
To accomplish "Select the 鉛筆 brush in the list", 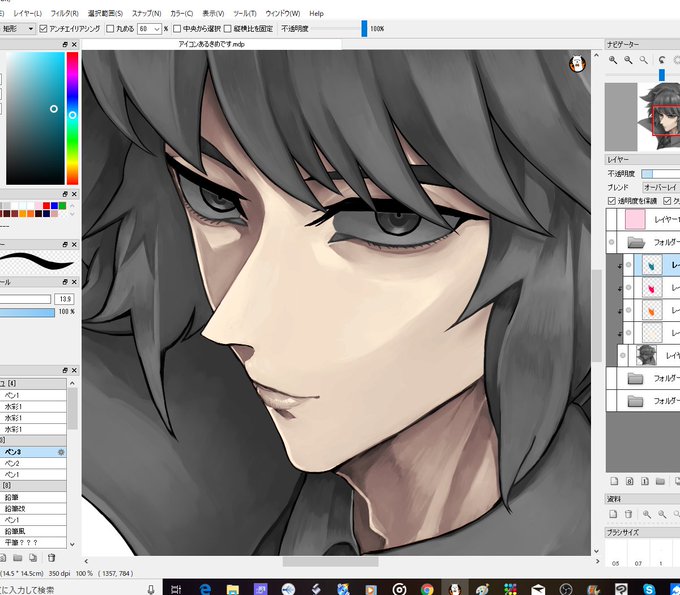I will pyautogui.click(x=33, y=497).
